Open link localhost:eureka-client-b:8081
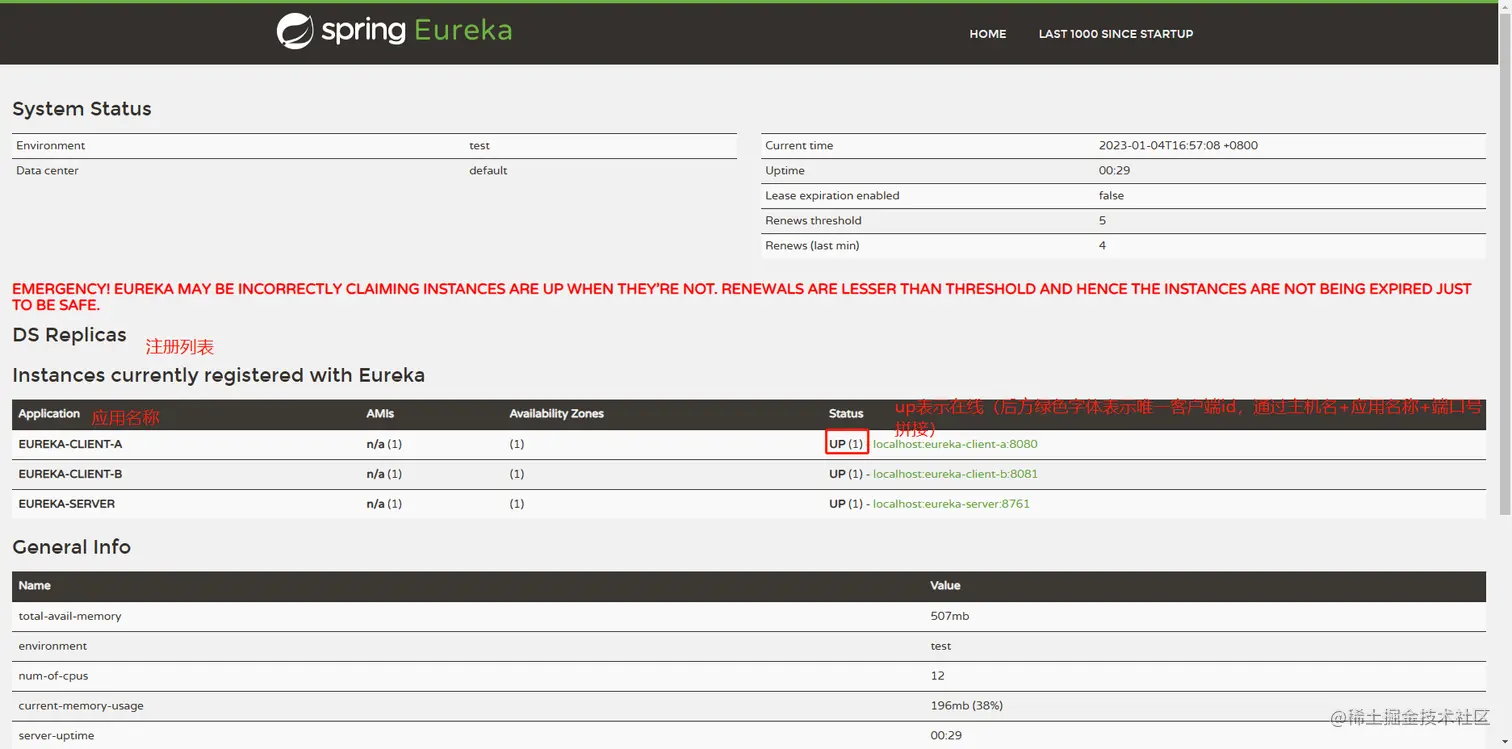The width and height of the screenshot is (1512, 749). [x=955, y=474]
